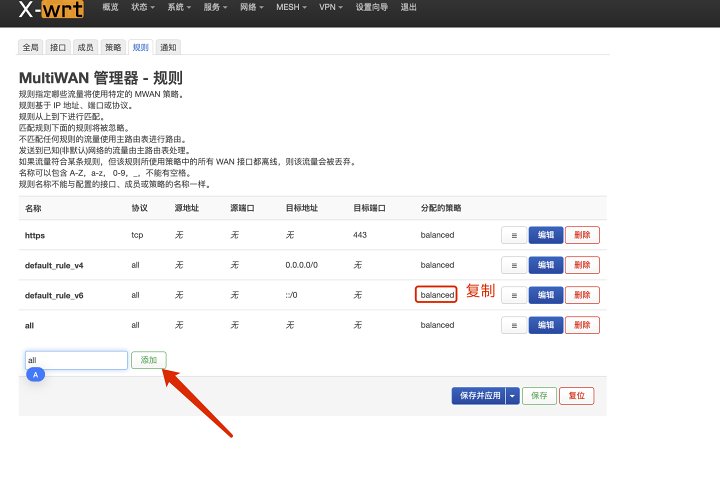This screenshot has height=481, width=720.
Task: Click the tcp protocol cell
Action: point(137,235)
